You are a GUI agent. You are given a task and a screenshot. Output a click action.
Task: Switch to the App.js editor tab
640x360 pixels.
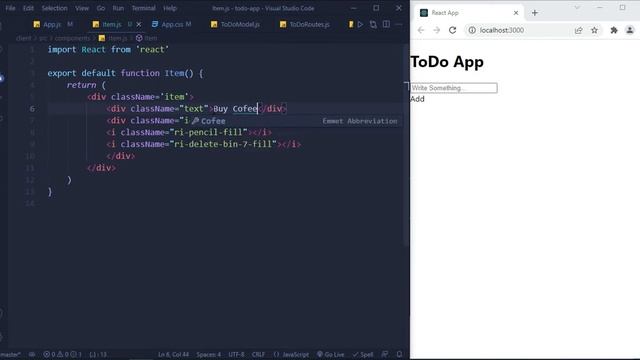tap(53, 24)
